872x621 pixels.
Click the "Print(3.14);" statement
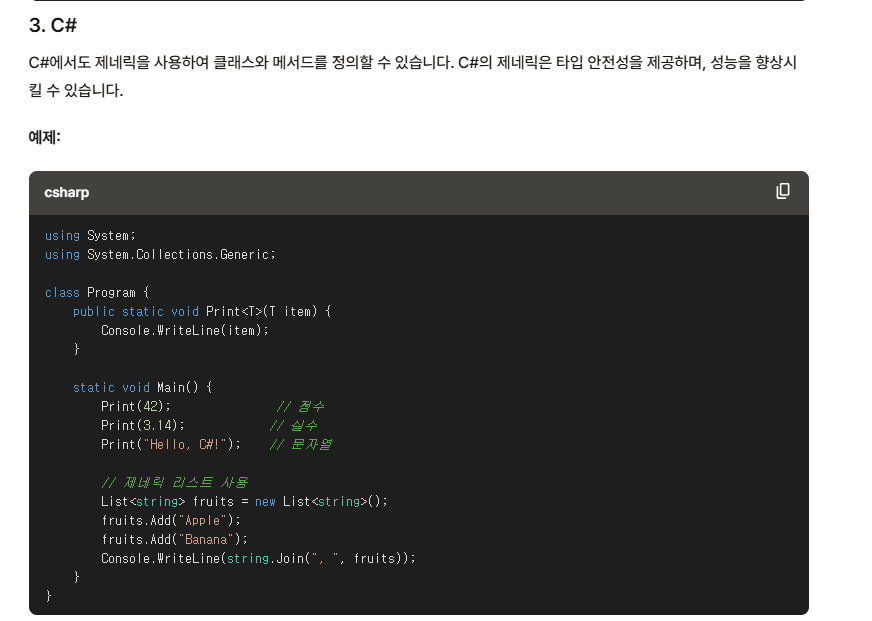(x=143, y=425)
